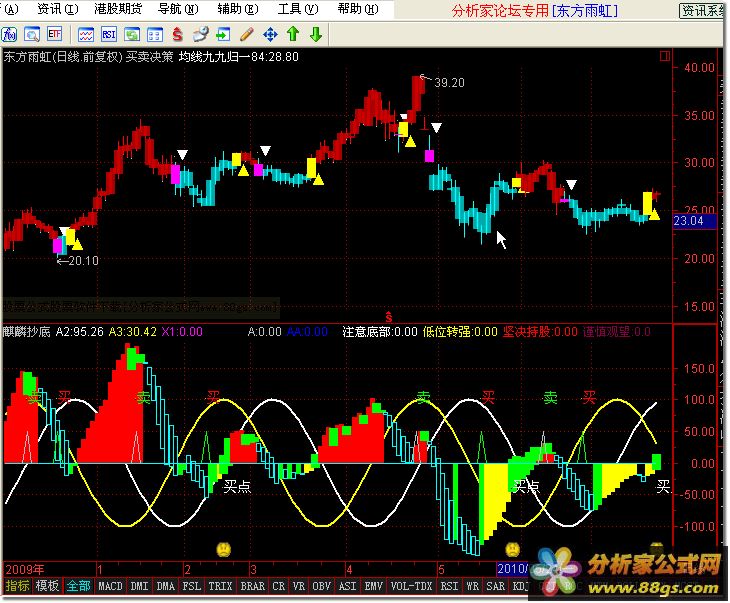730x603 pixels.
Task: Click the 麒麟抄底 indicator name
Action: pos(26,332)
